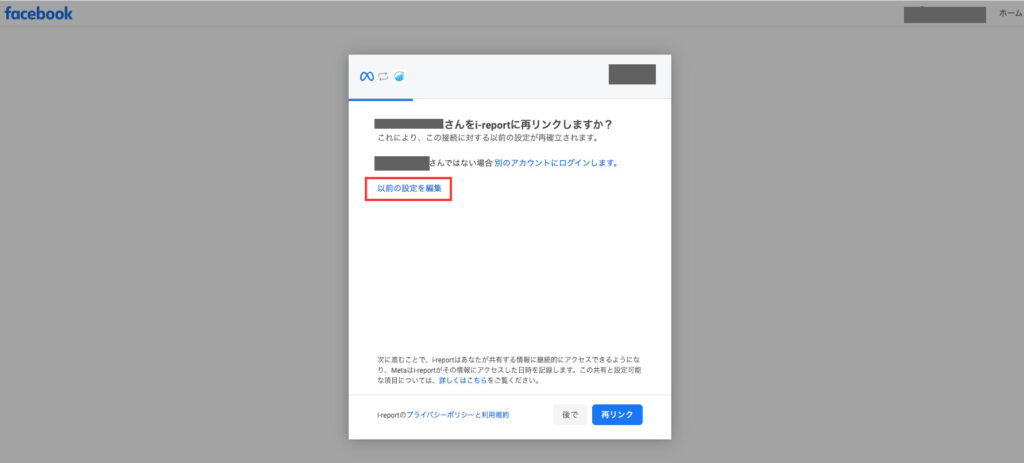Click the Facebook logo in the top bar
This screenshot has width=1024, height=463.
(39, 13)
